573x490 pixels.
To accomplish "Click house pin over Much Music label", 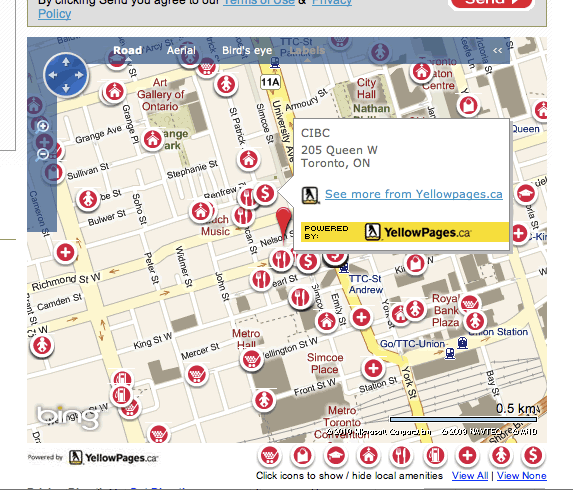I will click(x=201, y=212).
